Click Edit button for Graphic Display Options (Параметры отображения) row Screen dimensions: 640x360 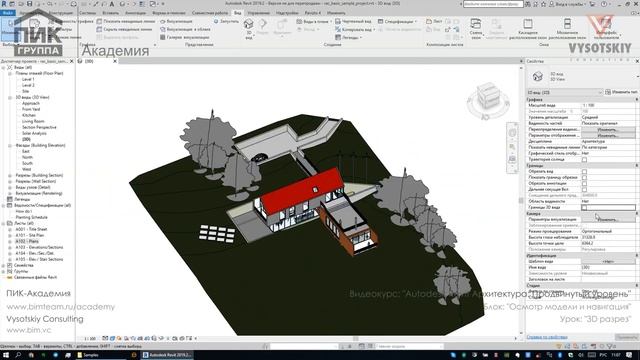[608, 136]
